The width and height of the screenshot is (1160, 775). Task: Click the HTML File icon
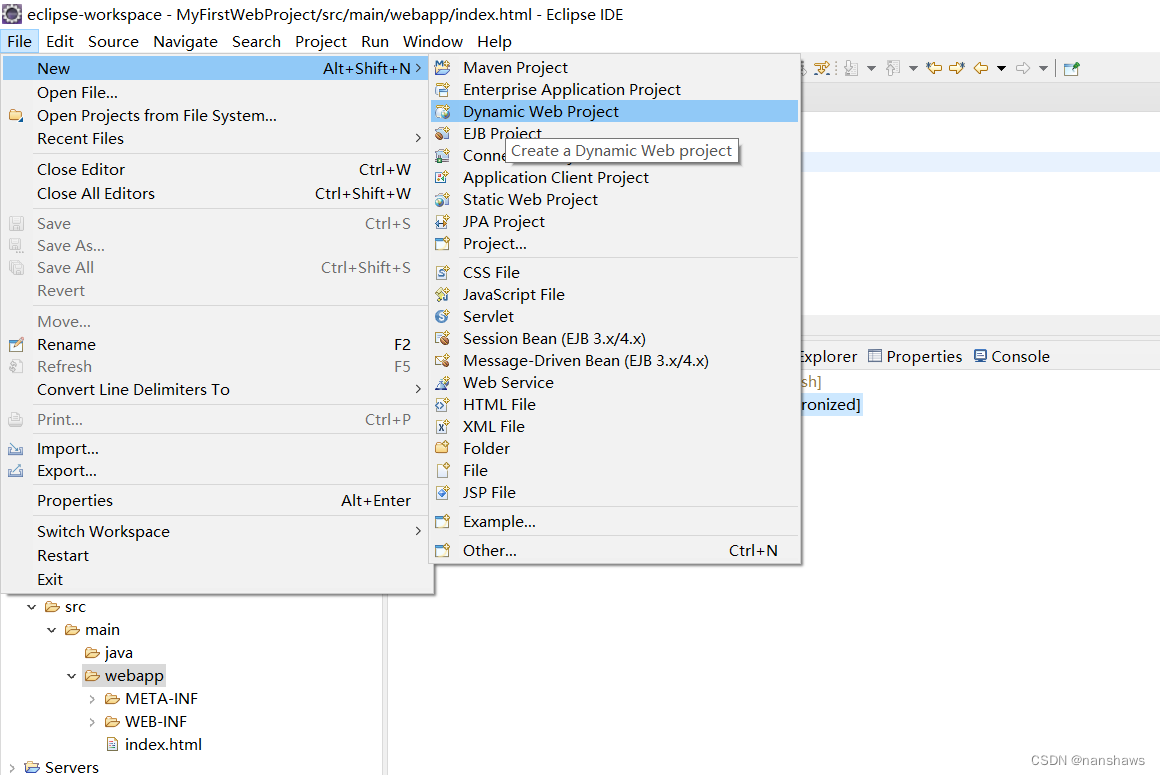pyautogui.click(x=442, y=405)
